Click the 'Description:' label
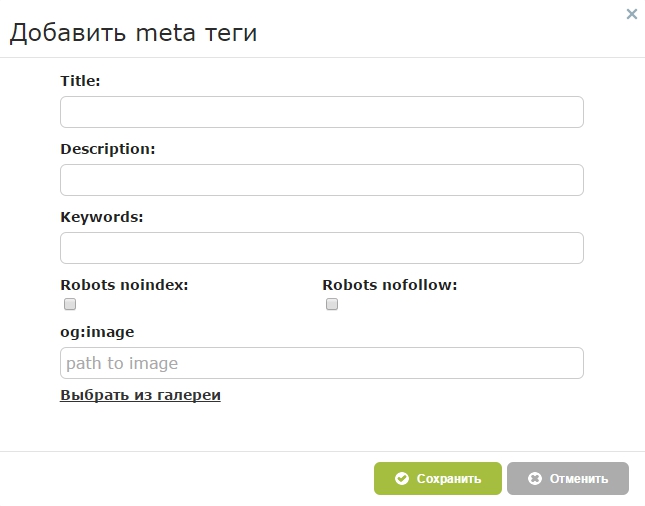 pos(108,149)
